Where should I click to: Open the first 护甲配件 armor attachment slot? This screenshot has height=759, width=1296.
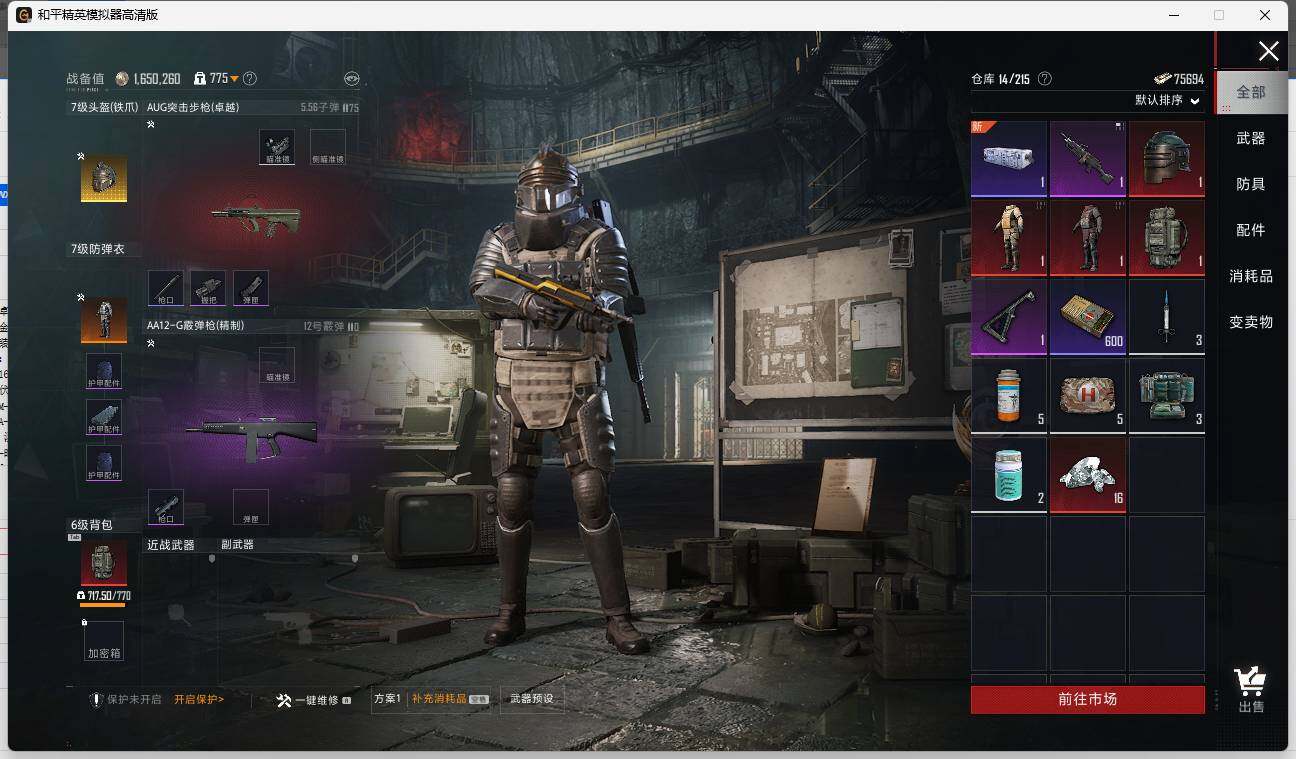[104, 371]
